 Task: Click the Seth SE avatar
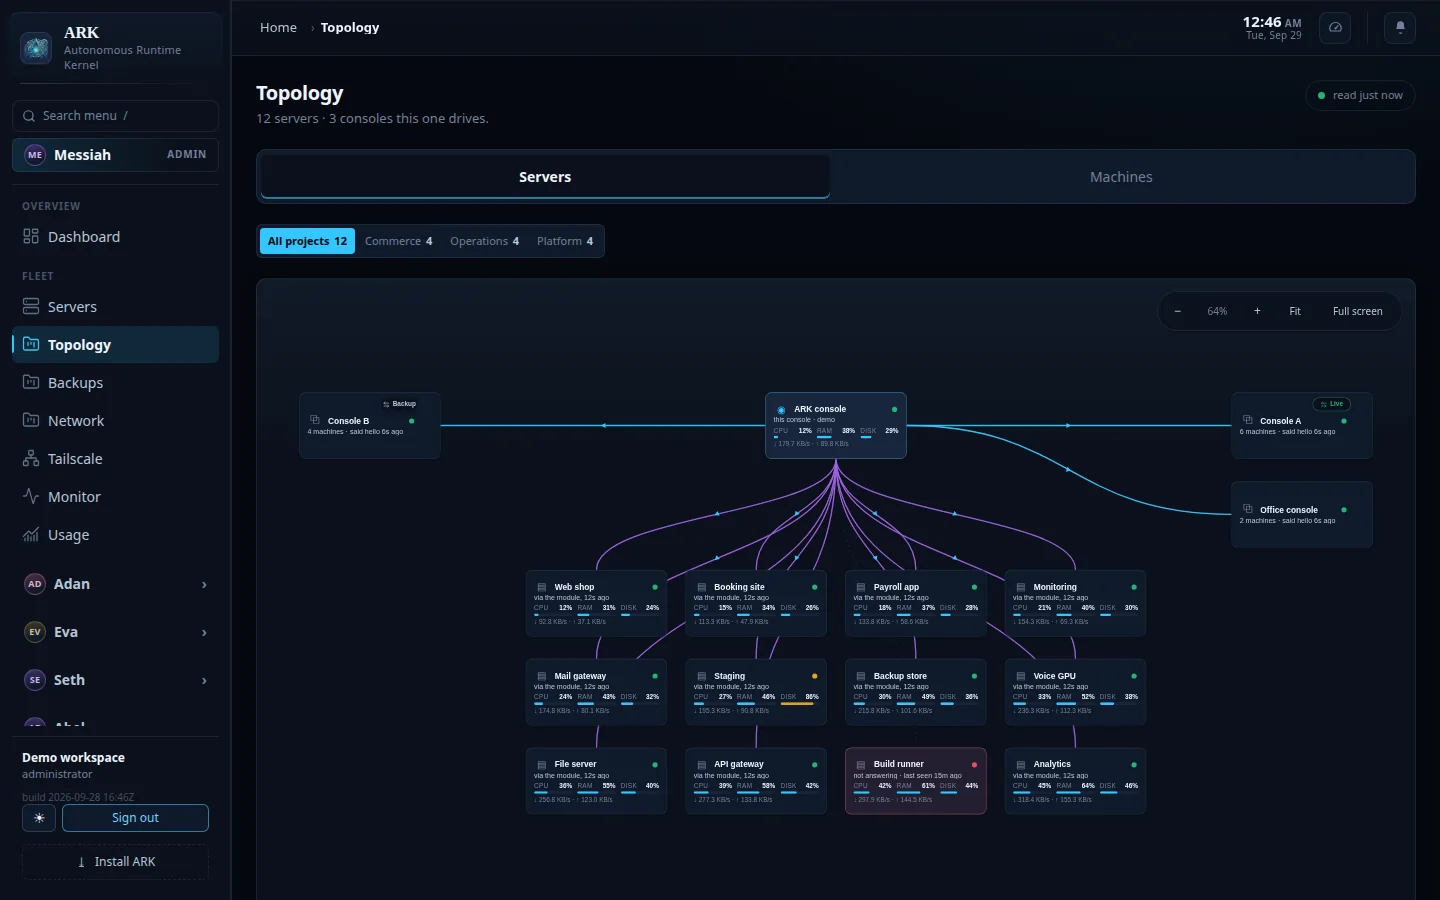click(x=35, y=680)
